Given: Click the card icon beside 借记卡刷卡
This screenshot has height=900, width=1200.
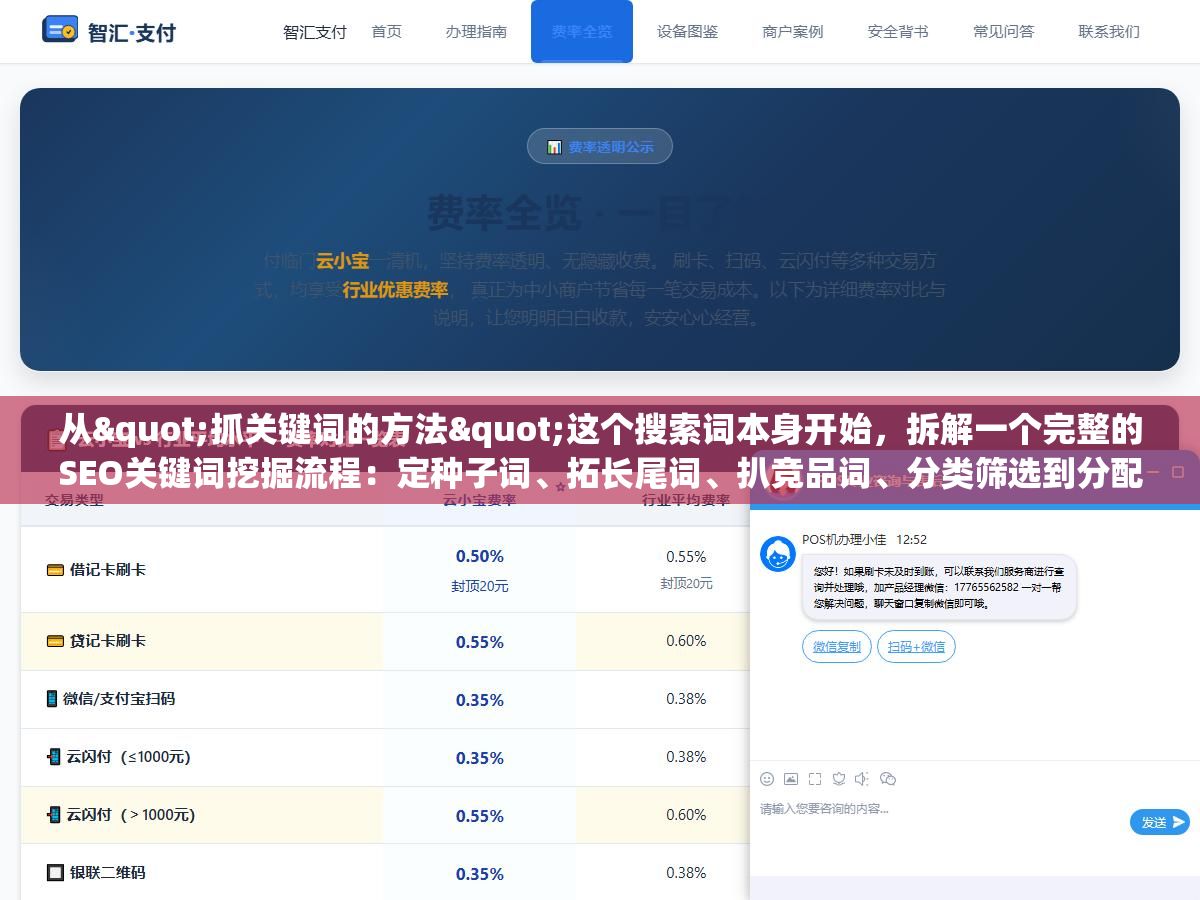Looking at the screenshot, I should (55, 570).
